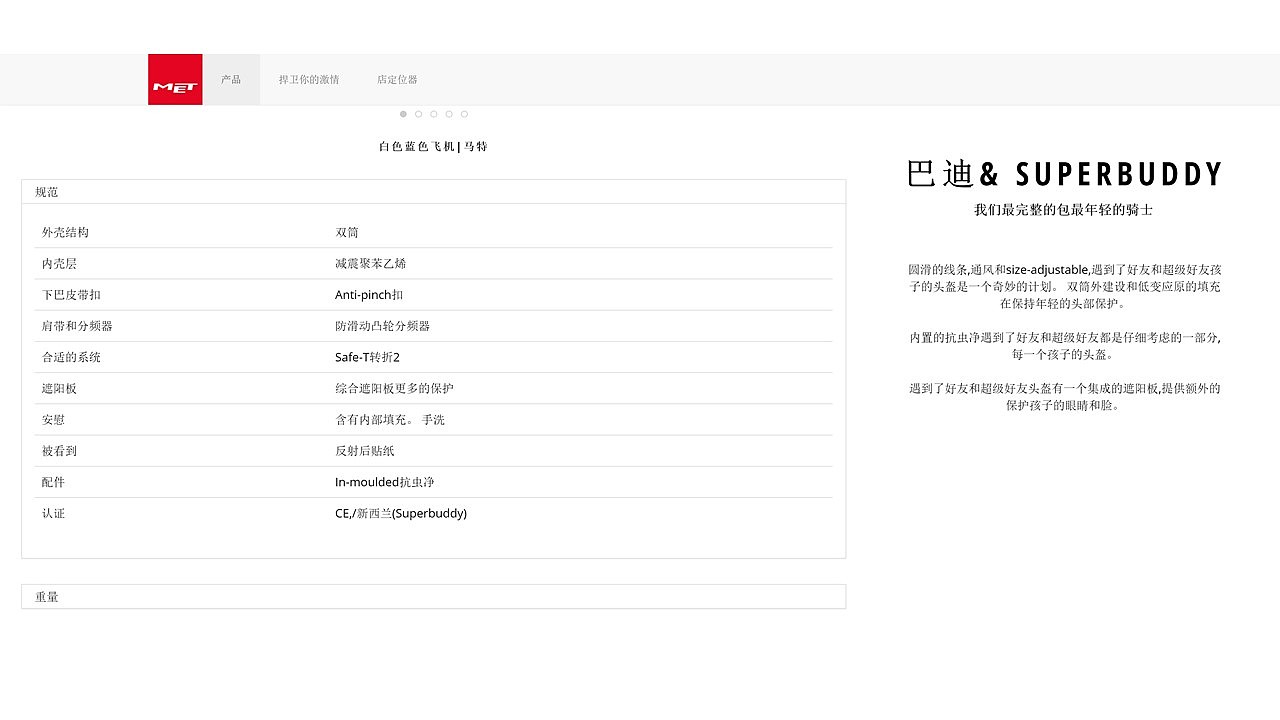Click the CE,/新西兰(Superbuddy) value
Viewport: 1280px width, 720px height.
401,513
